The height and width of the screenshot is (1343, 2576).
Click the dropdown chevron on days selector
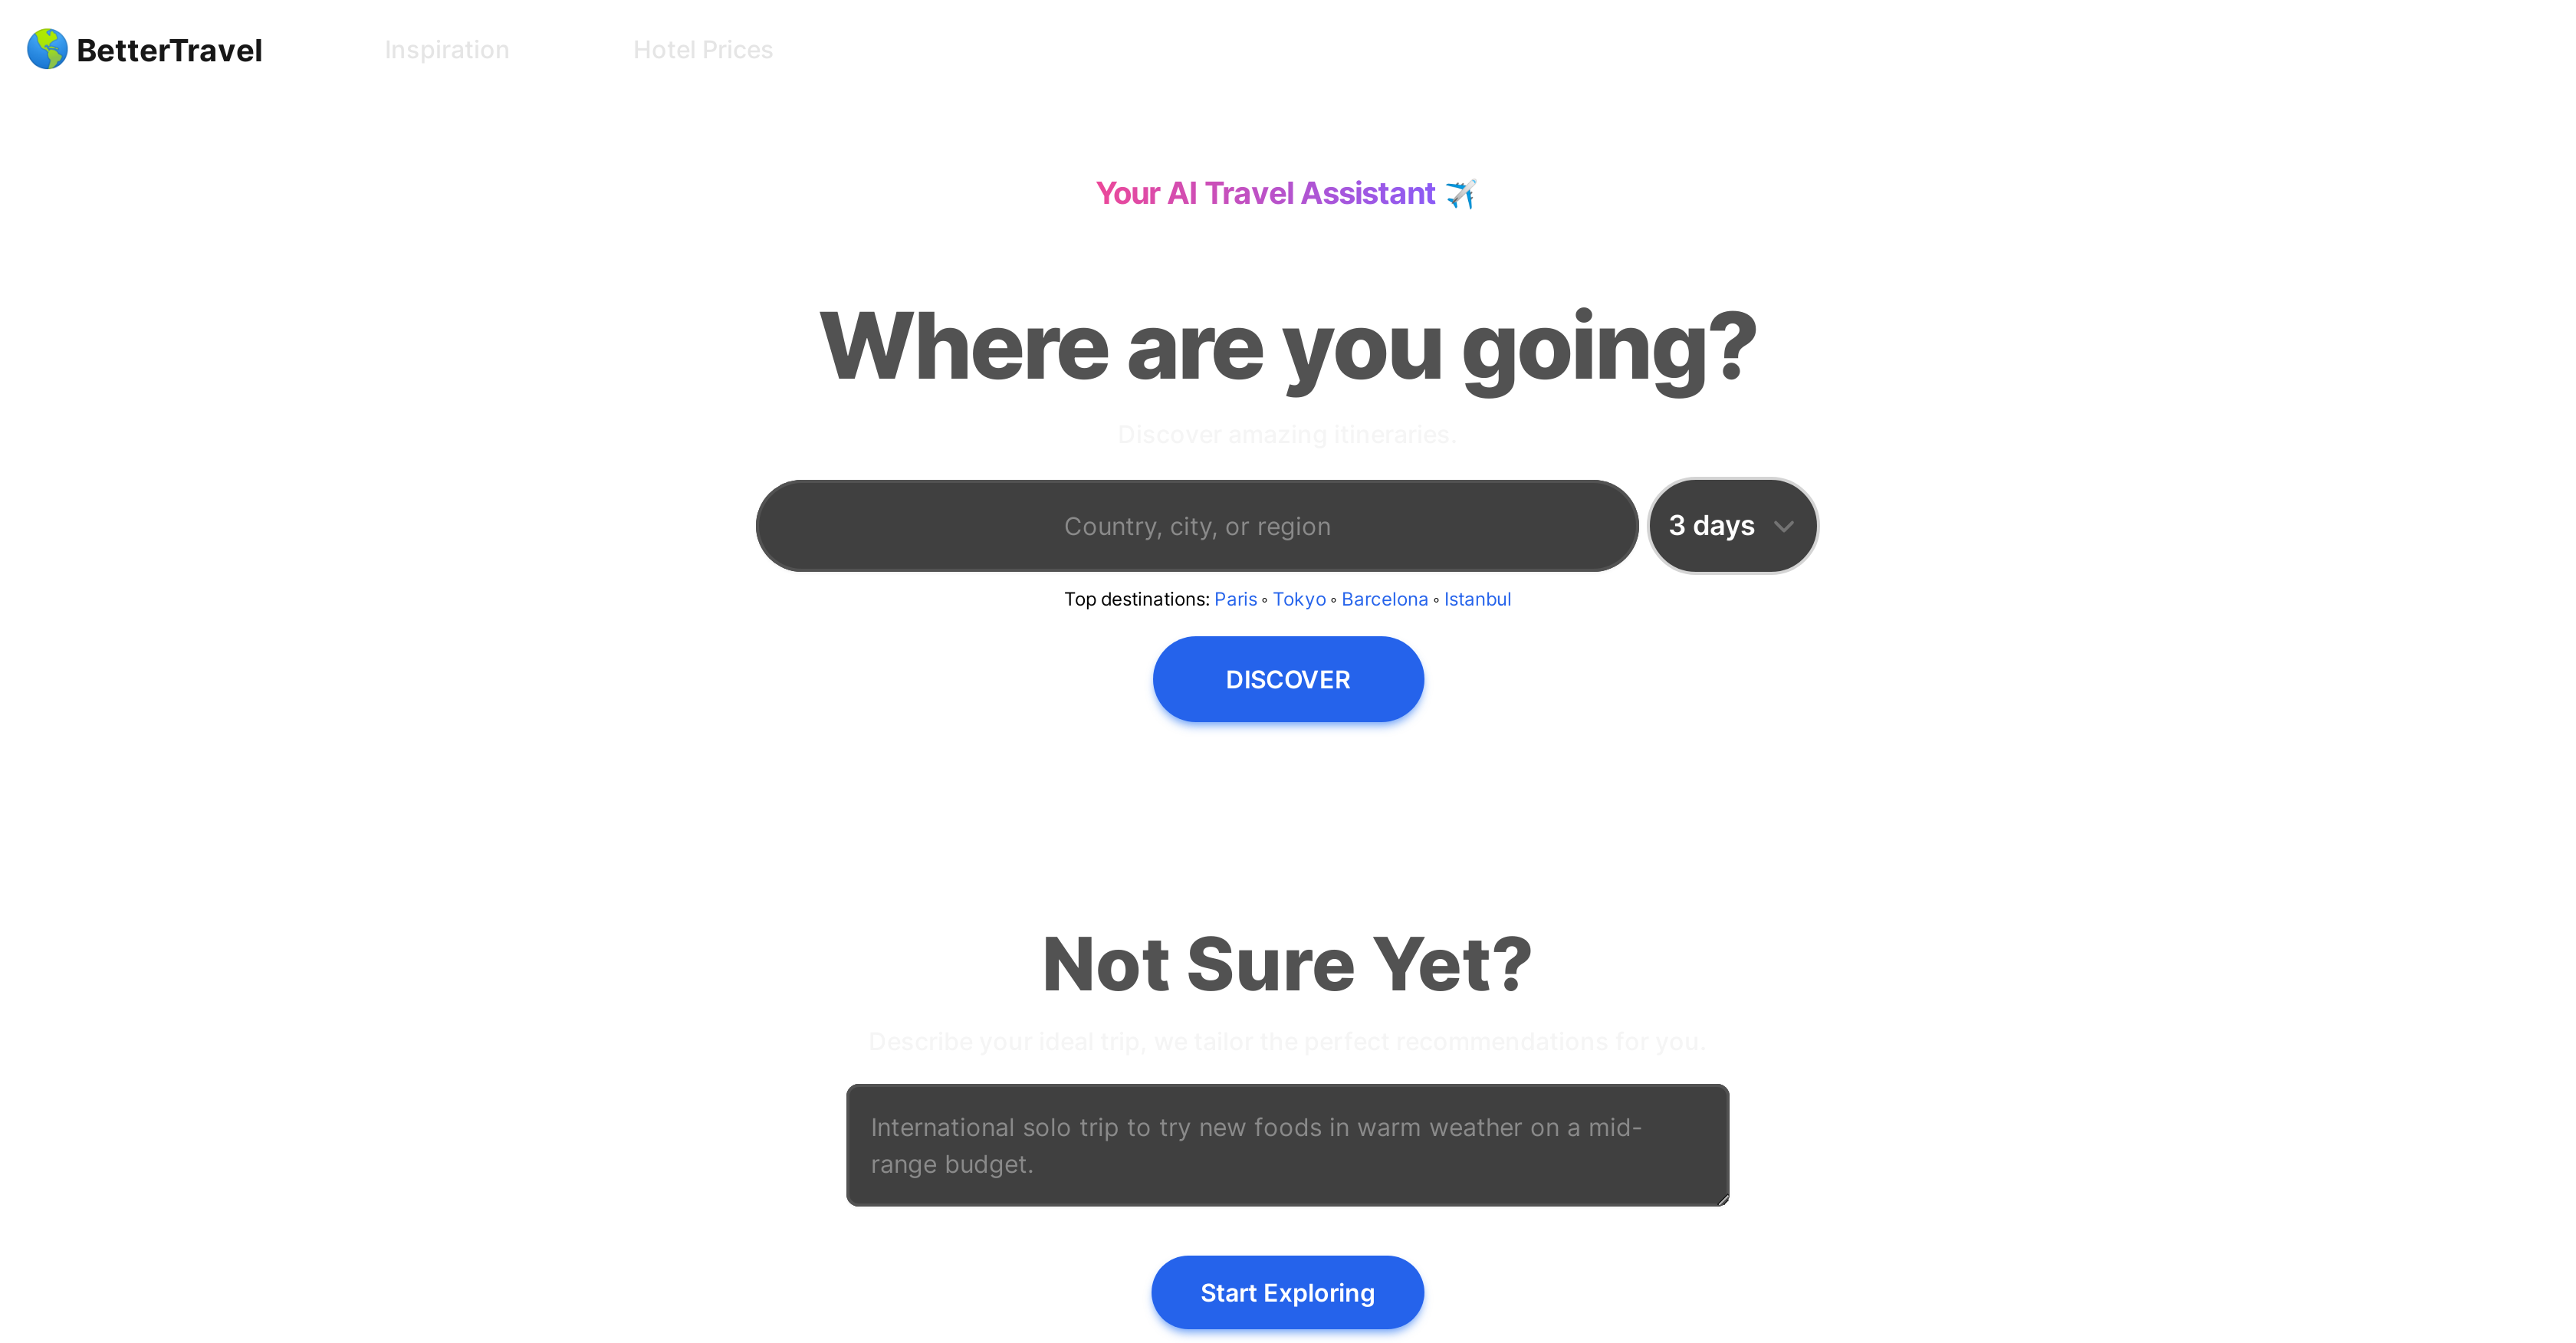(1784, 527)
